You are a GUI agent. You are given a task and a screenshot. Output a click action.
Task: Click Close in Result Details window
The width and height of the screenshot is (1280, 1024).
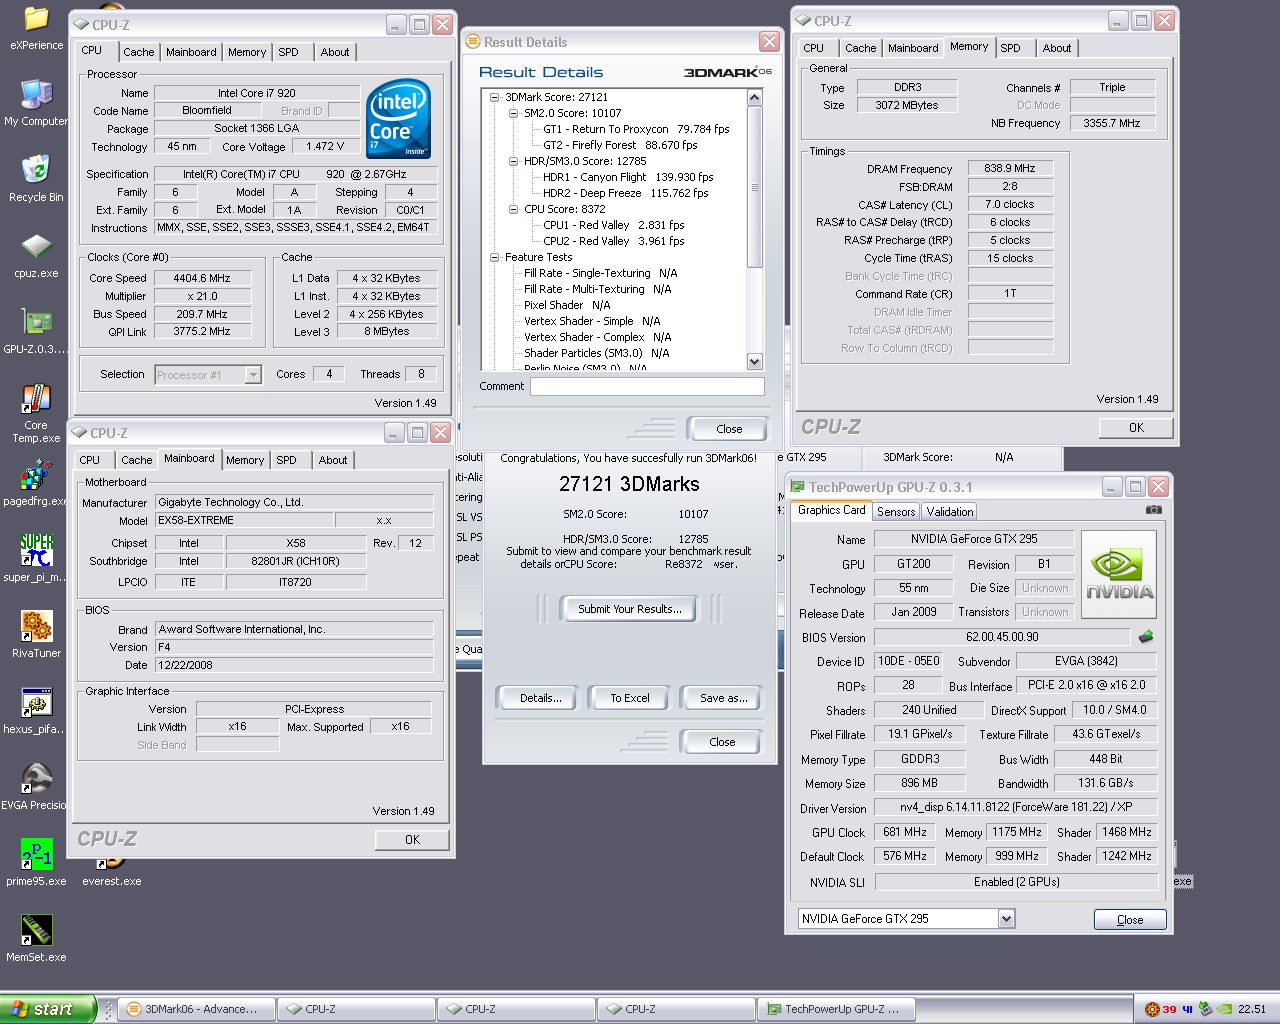729,429
